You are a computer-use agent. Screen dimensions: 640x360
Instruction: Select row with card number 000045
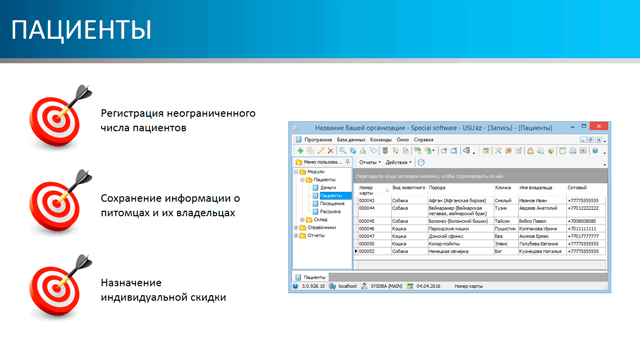tap(481, 221)
